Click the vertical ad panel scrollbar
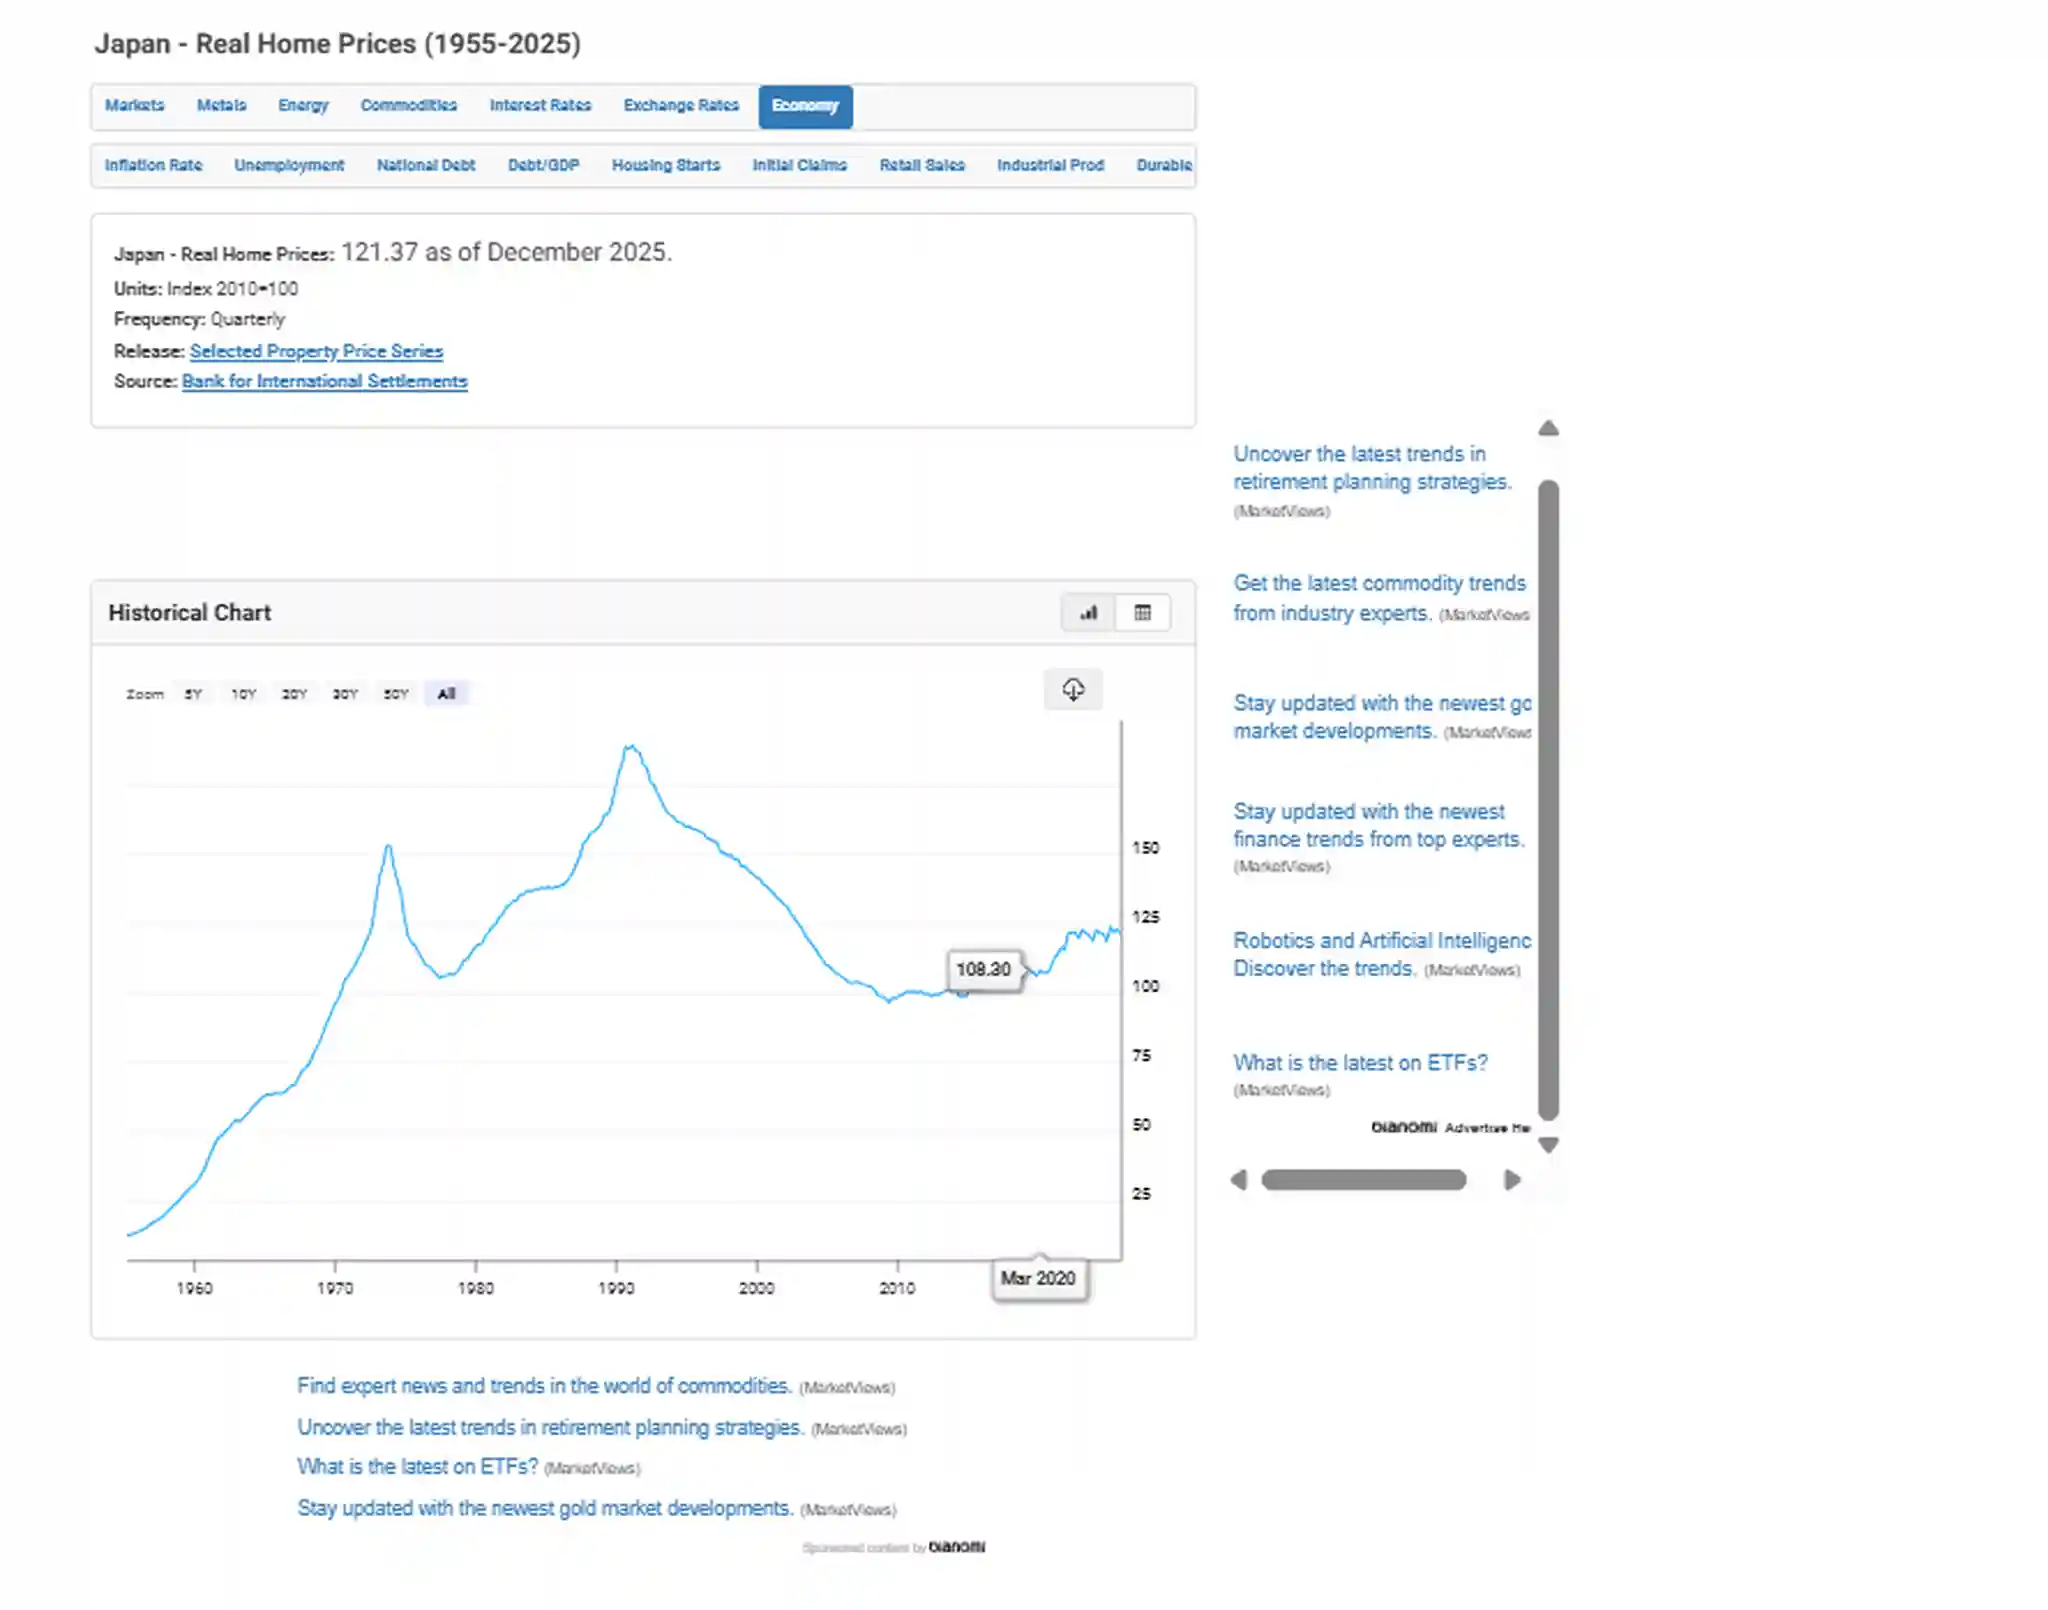This screenshot has height=1610, width=2048. pos(1548,800)
